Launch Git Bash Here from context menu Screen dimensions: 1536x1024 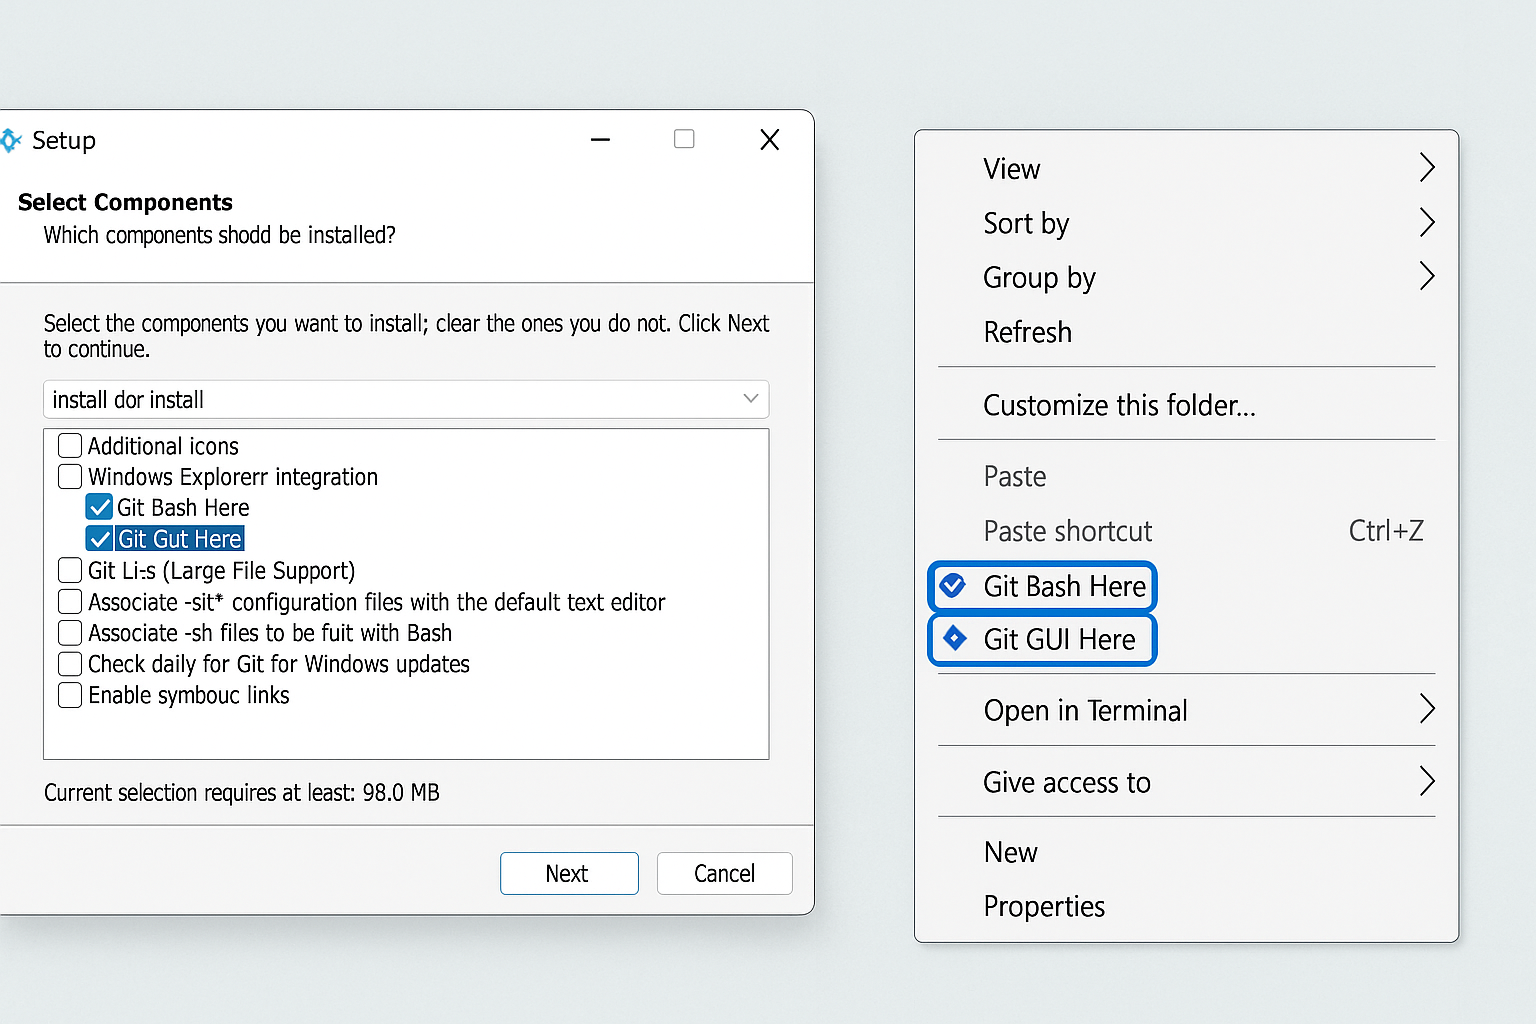coord(1042,586)
